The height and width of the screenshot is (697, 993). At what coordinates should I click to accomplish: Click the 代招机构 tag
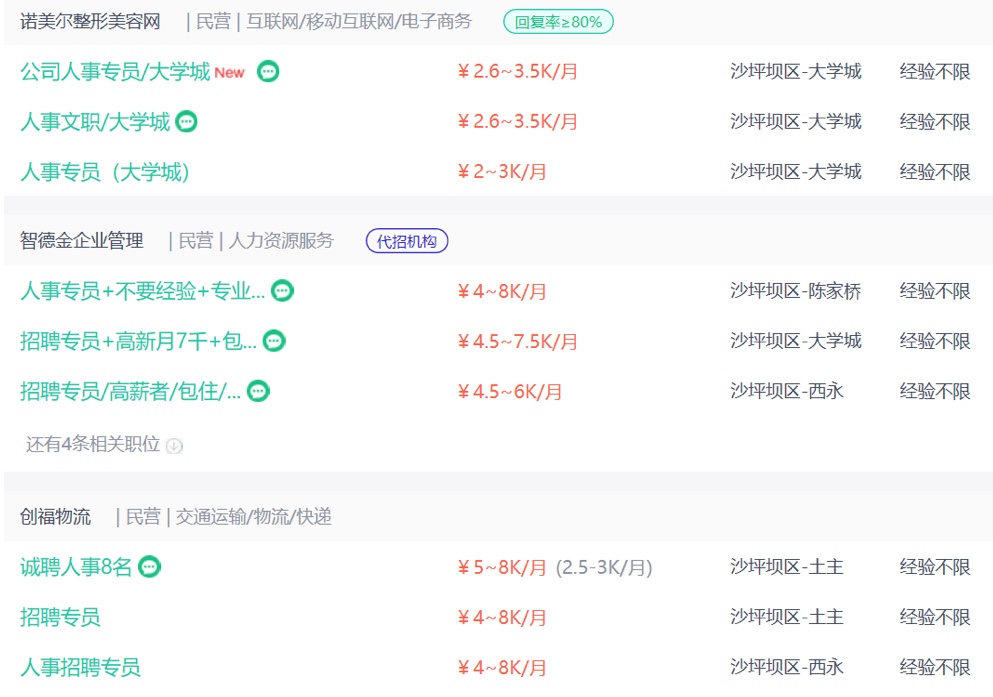[407, 241]
